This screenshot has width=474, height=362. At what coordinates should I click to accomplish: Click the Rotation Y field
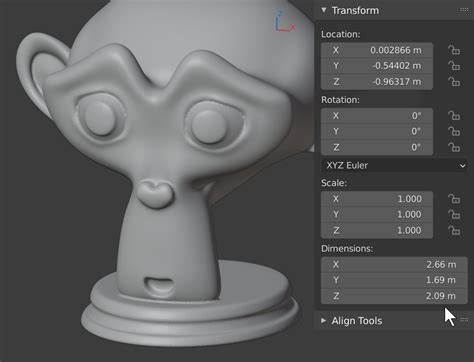(377, 132)
